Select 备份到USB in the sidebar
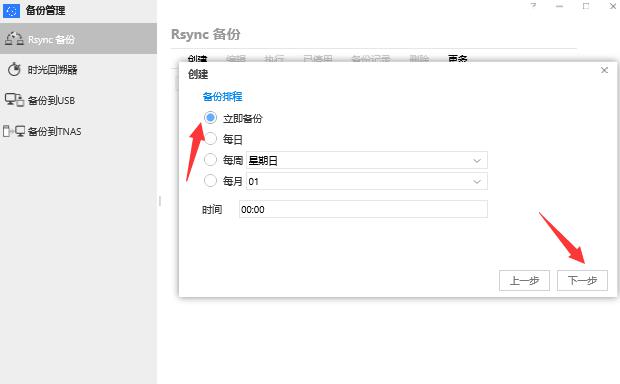This screenshot has width=620, height=384. pos(78,100)
